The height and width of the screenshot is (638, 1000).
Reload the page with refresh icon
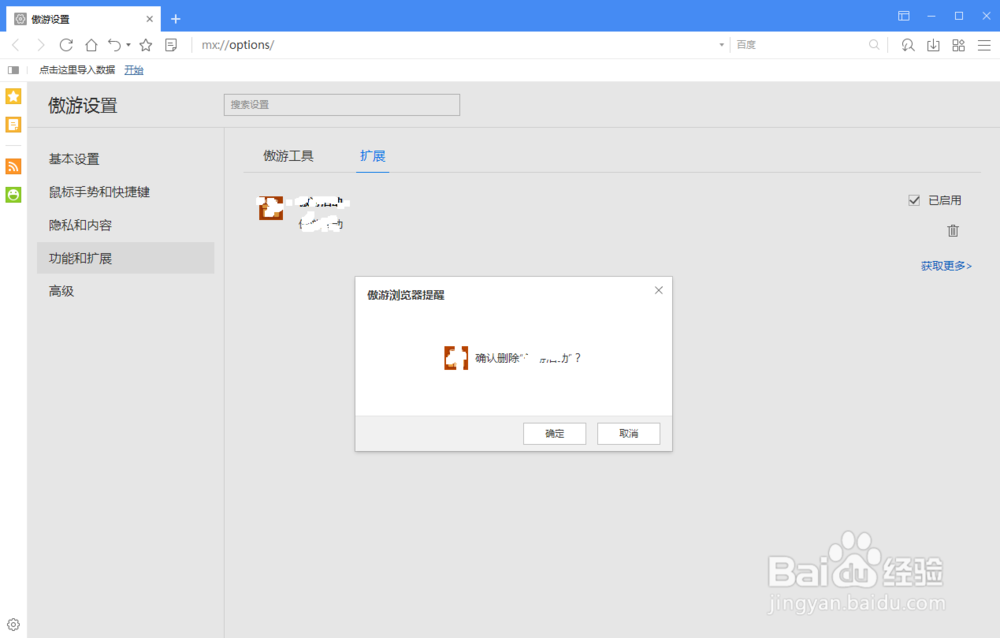pos(66,45)
